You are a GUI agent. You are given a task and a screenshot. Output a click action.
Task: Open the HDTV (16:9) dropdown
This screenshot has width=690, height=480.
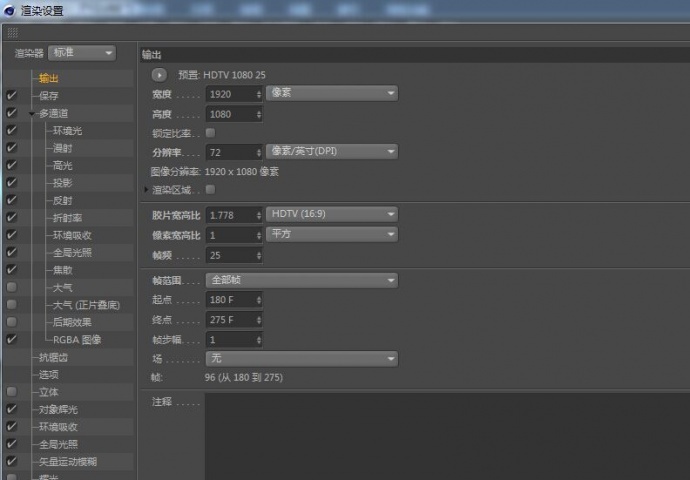332,214
